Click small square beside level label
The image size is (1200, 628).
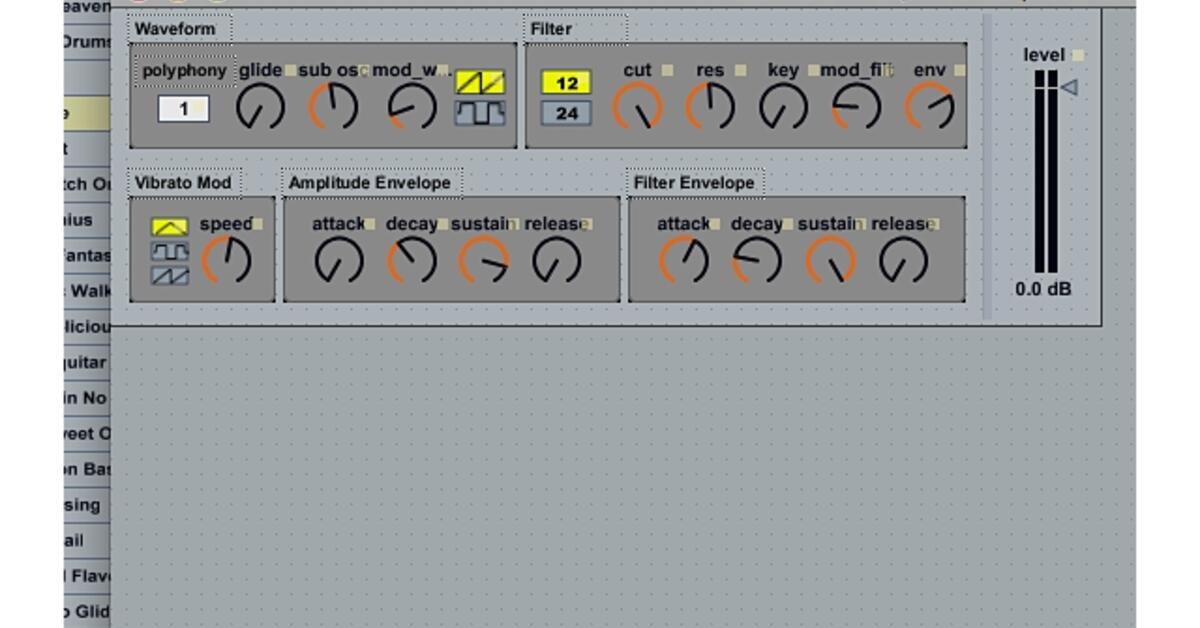coord(1078,55)
